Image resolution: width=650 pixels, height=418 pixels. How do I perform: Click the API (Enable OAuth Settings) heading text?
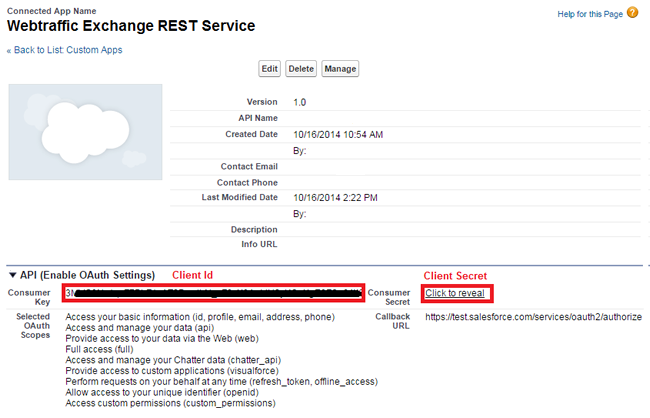87,275
